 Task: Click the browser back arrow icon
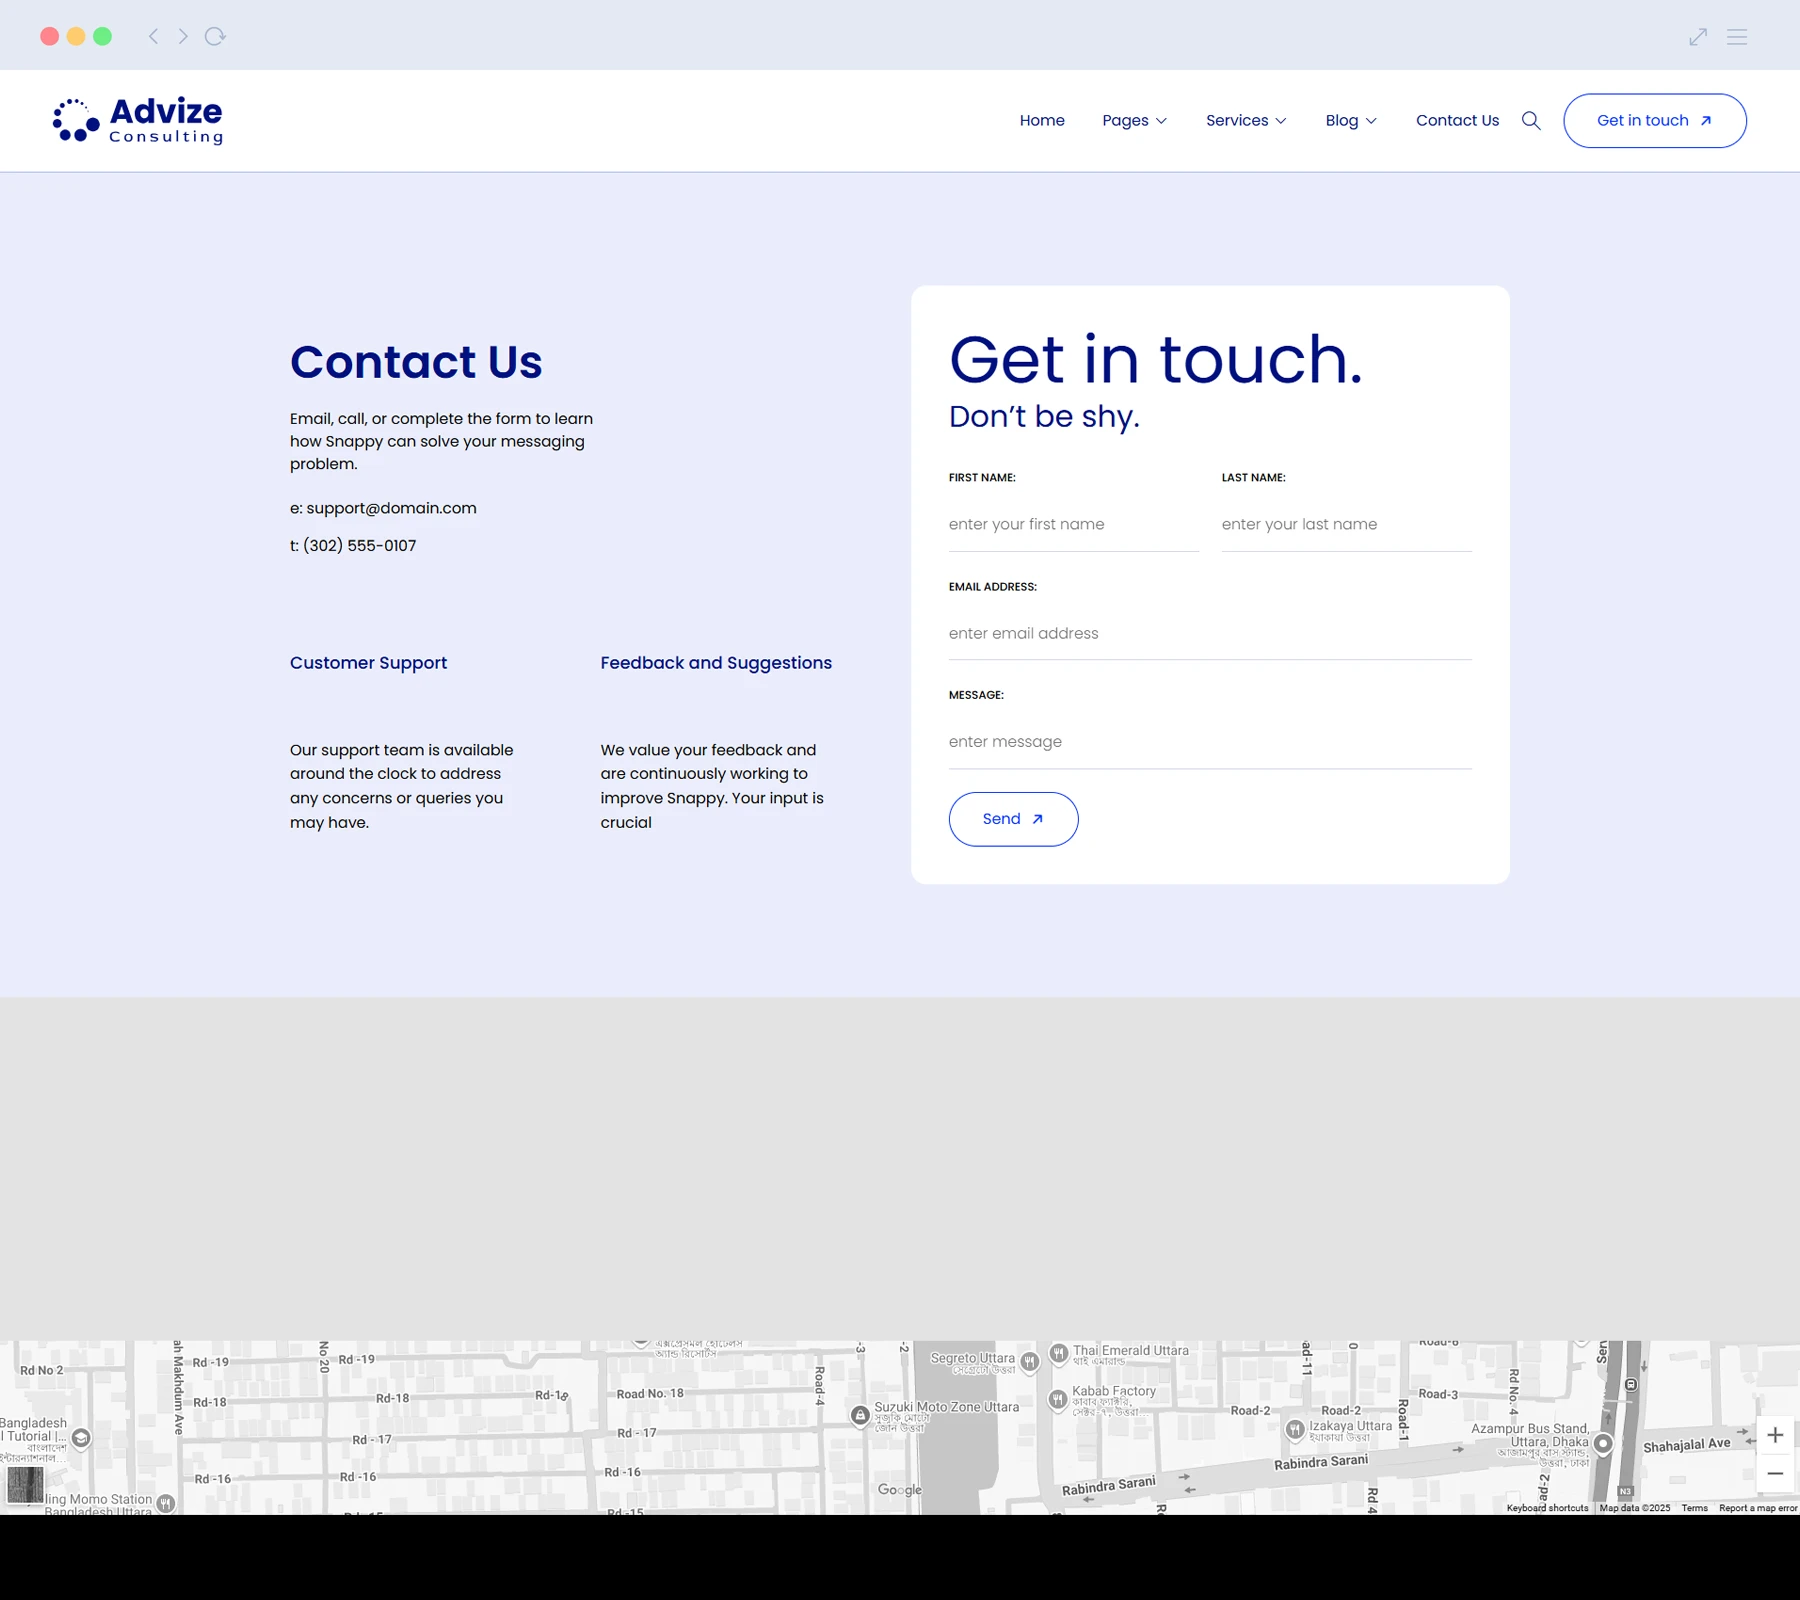point(153,37)
